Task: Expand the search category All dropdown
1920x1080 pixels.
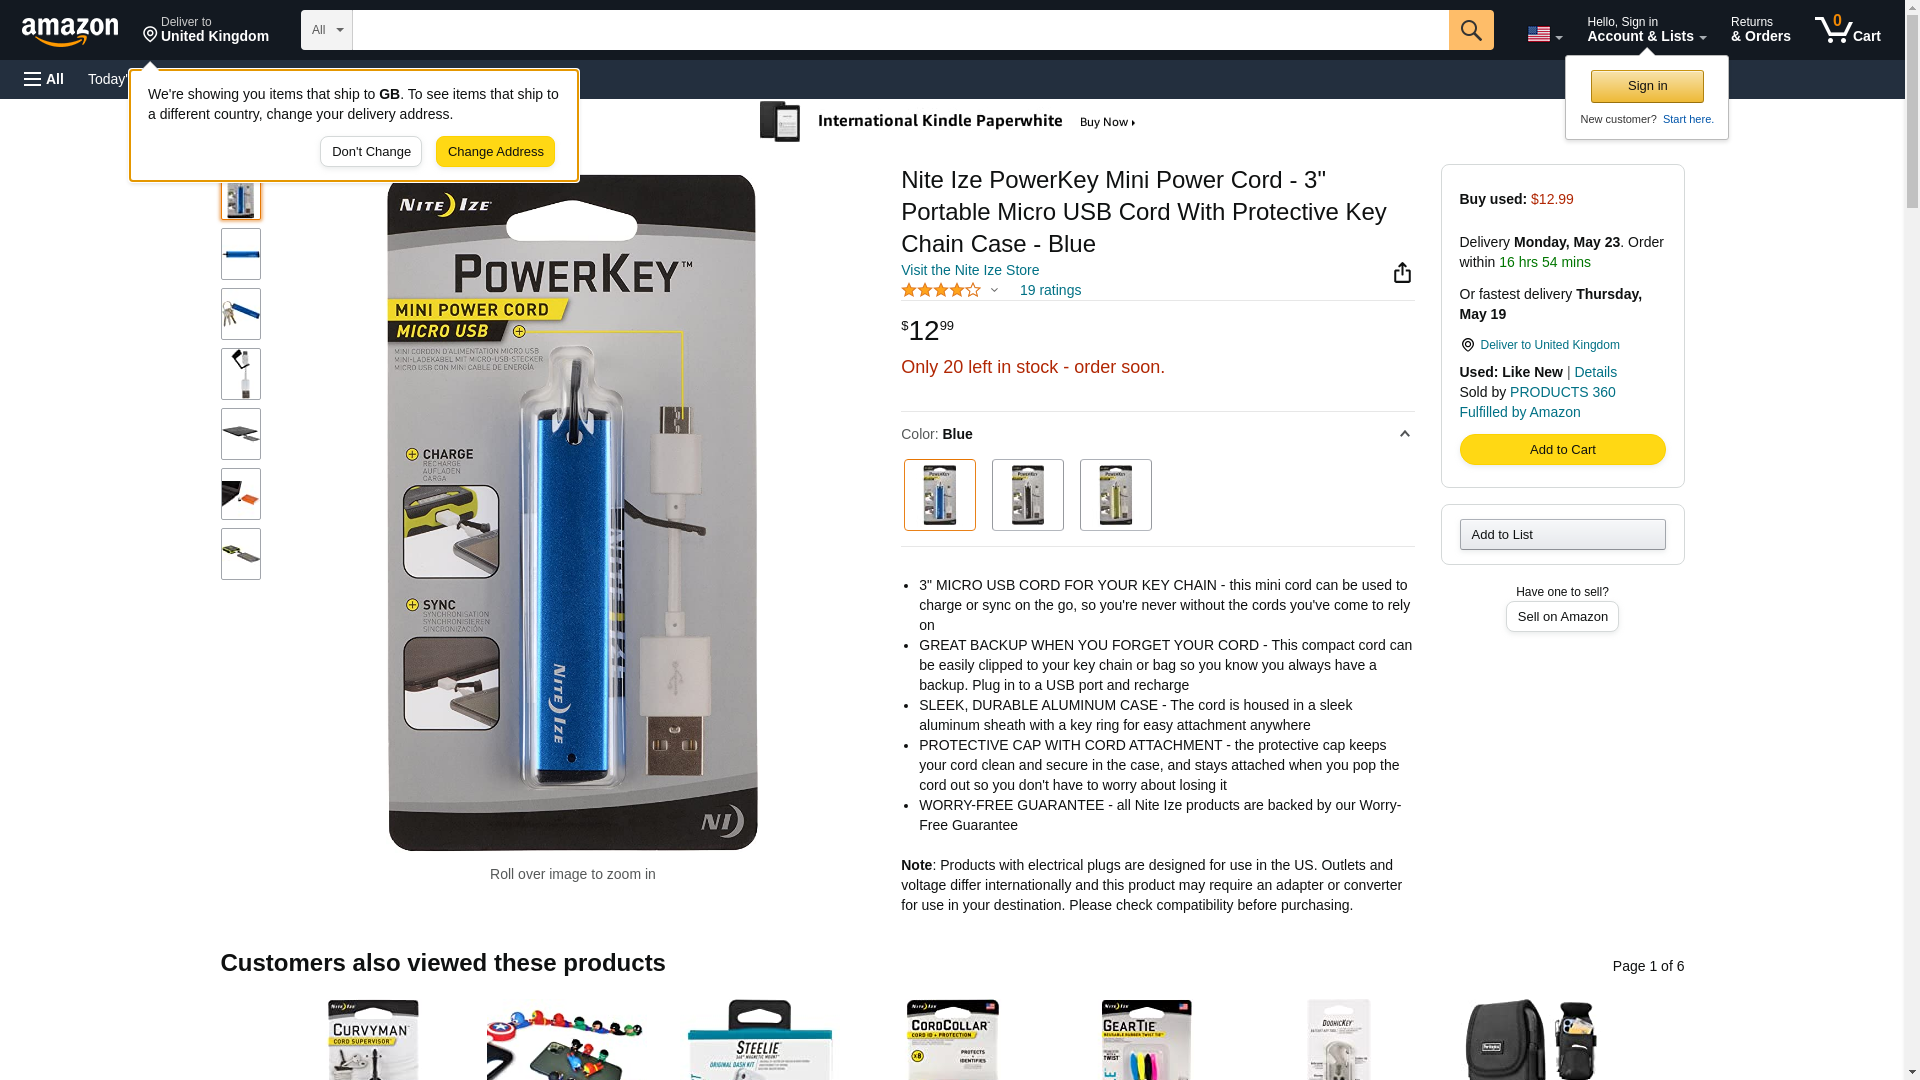Action: [x=326, y=30]
